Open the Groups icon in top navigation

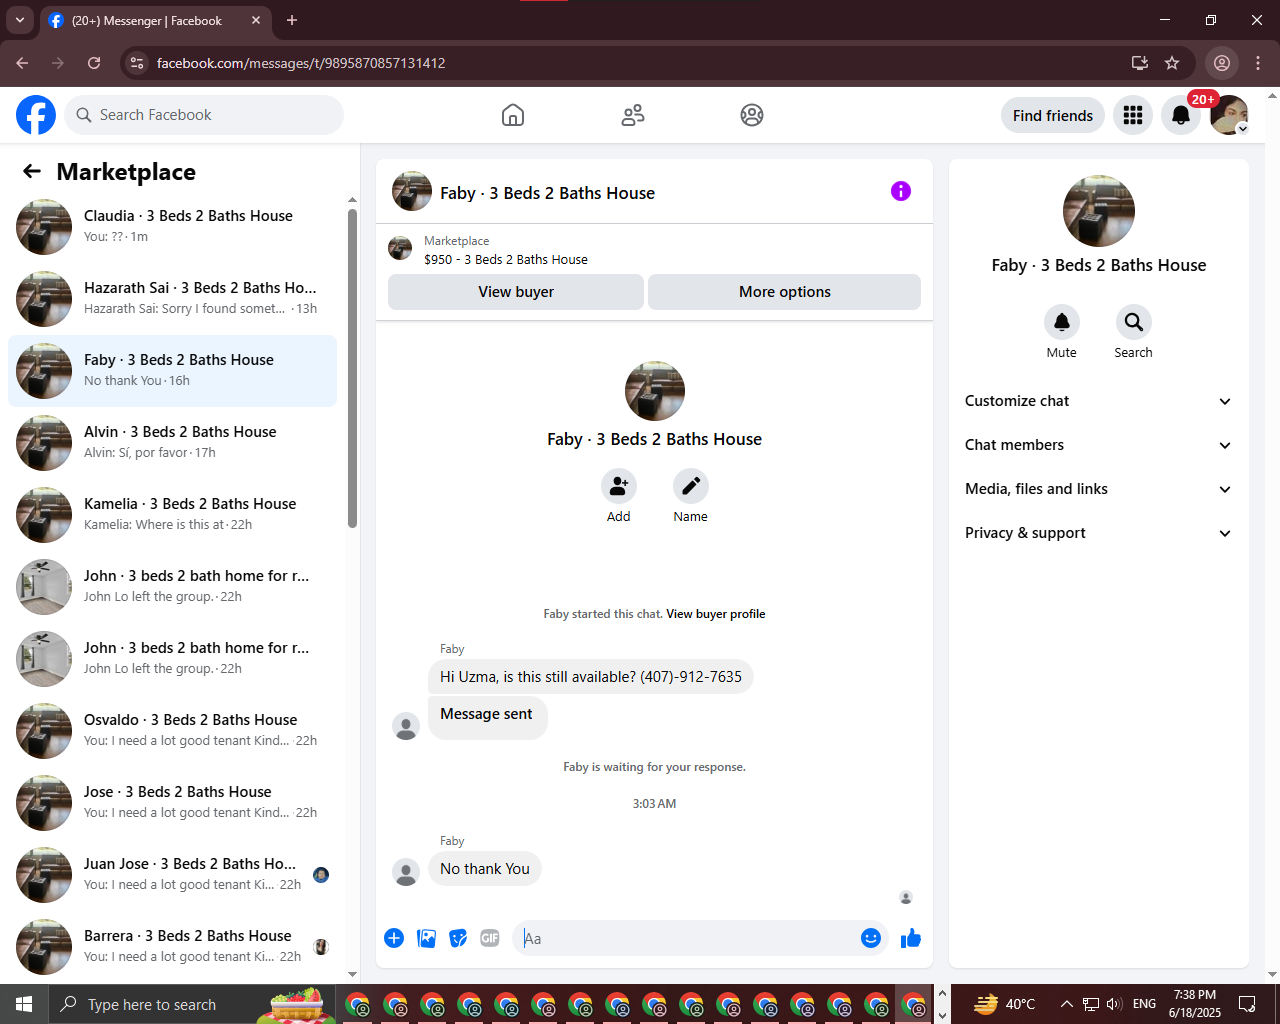752,115
